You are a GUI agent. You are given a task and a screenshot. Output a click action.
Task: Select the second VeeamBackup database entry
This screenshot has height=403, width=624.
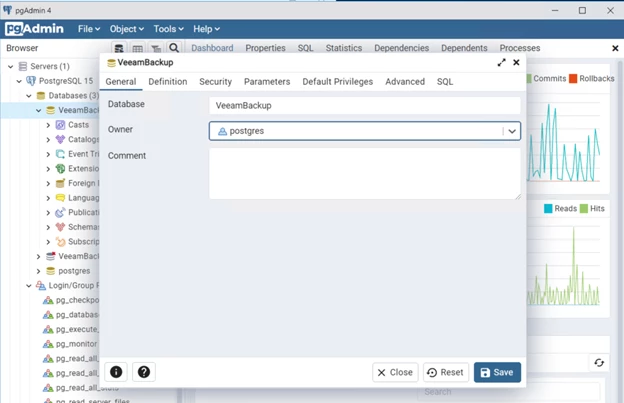click(x=79, y=256)
